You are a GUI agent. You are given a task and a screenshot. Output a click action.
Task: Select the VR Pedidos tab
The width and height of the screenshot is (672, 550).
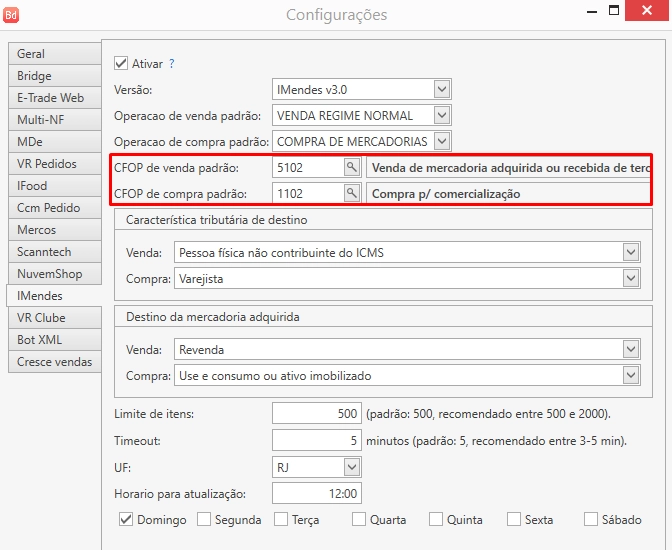(54, 164)
